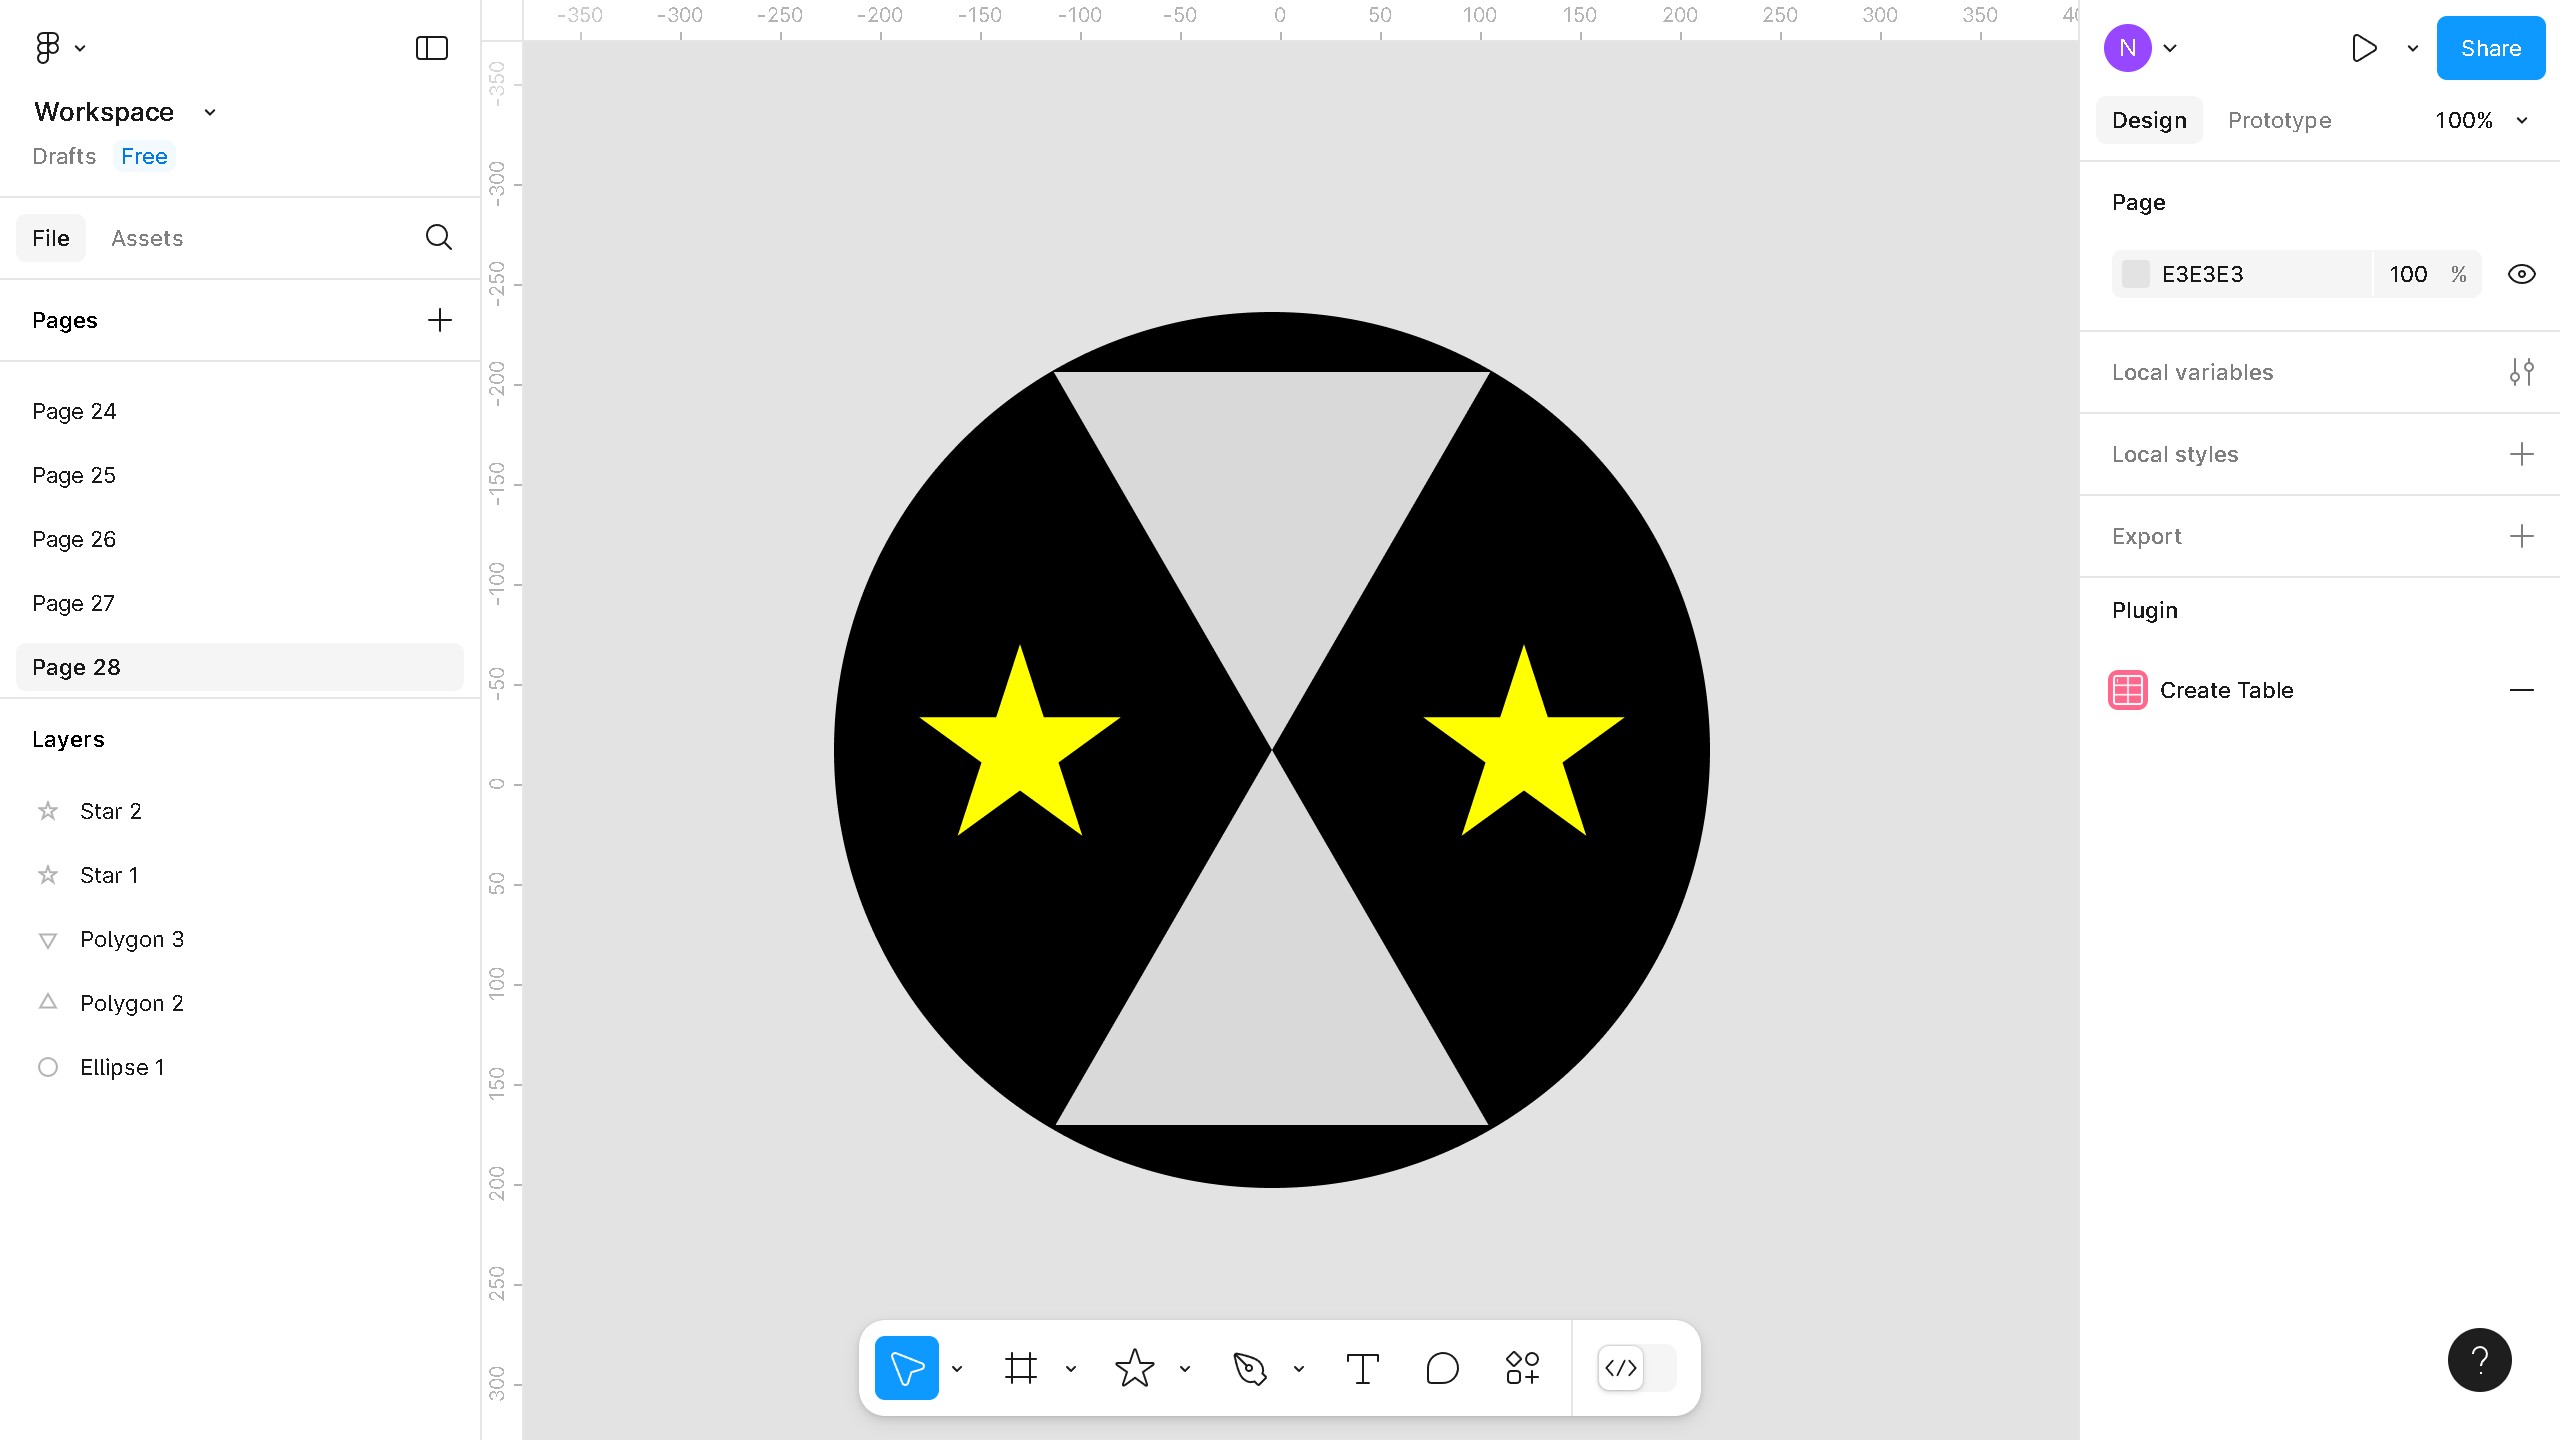Open the Local variables settings icon
2560x1440 pixels.
2521,372
